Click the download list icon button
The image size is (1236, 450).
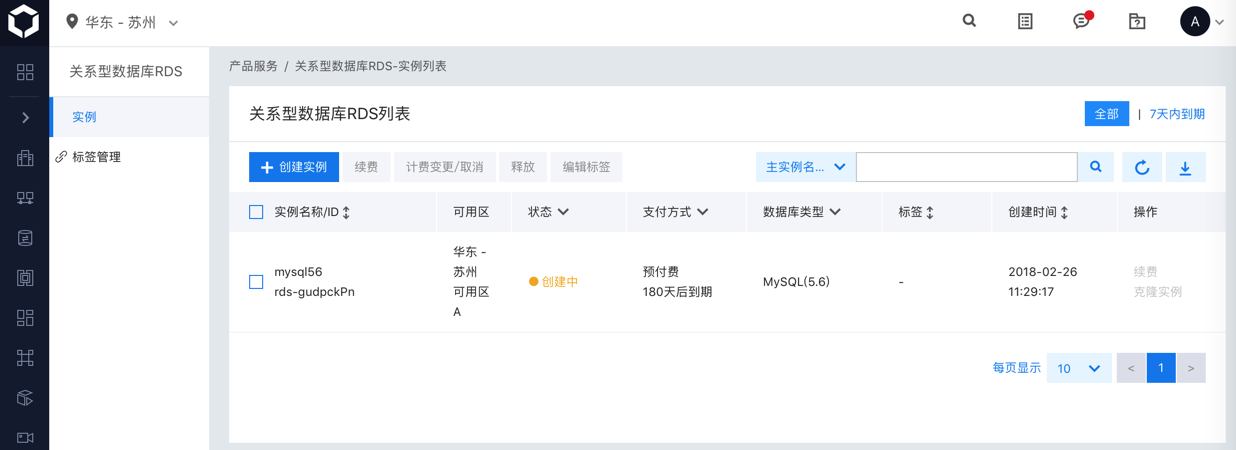point(1185,167)
